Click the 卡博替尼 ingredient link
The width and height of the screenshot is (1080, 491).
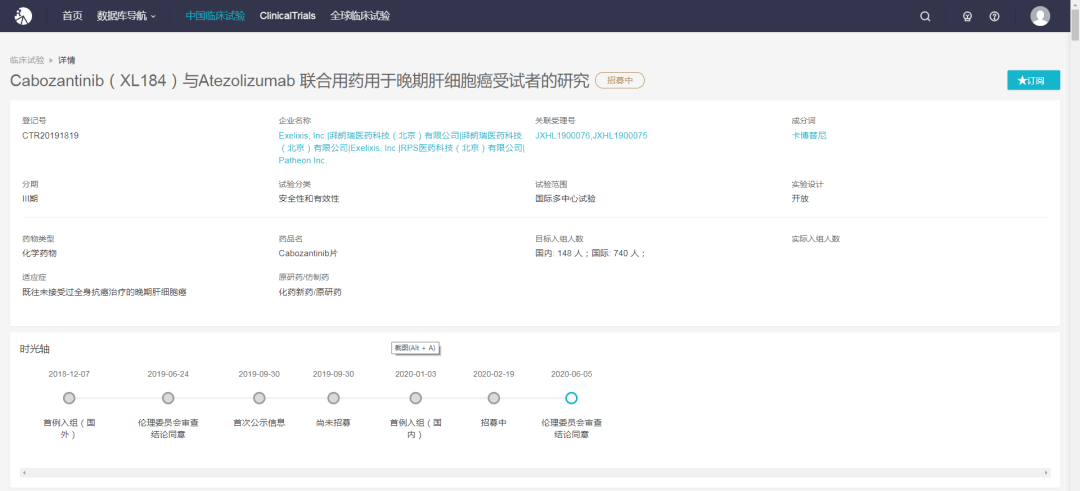(x=809, y=136)
